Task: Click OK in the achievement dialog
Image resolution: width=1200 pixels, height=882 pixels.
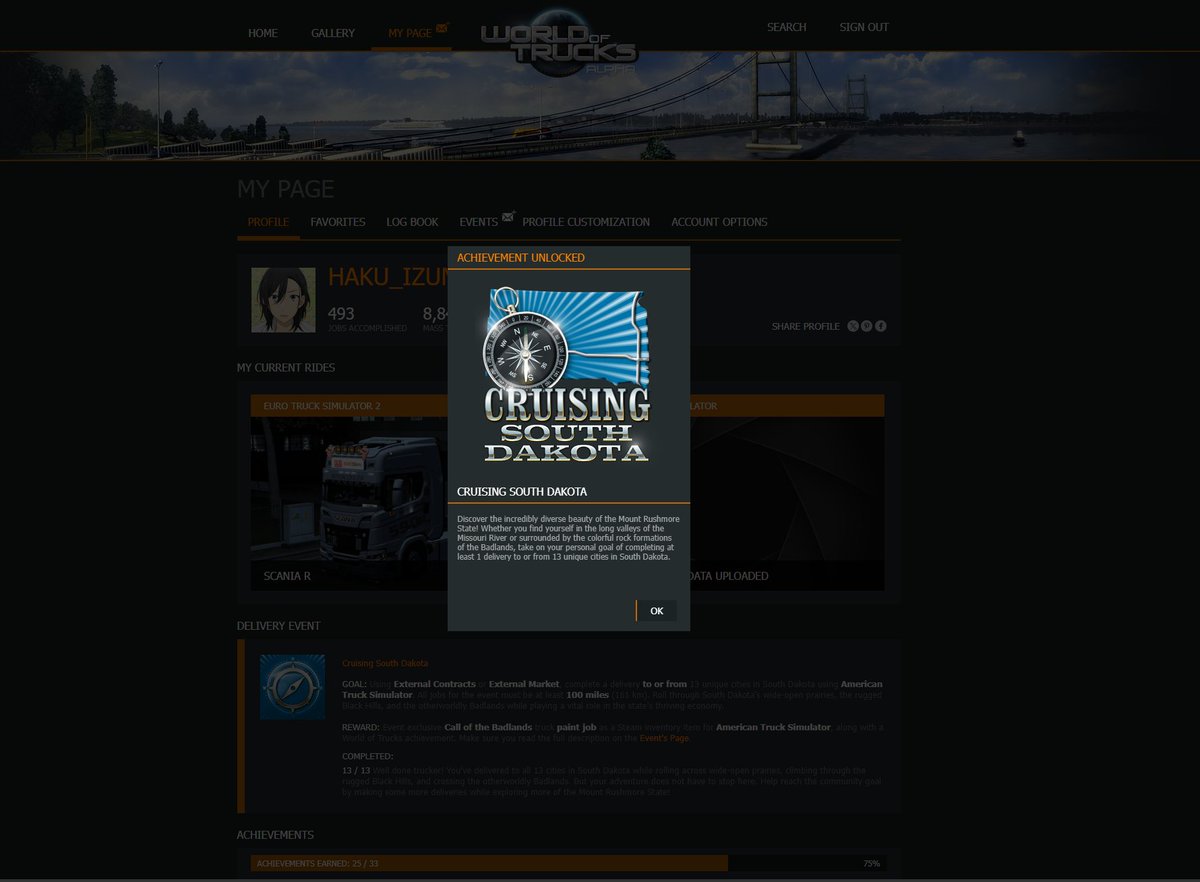Action: 656,610
